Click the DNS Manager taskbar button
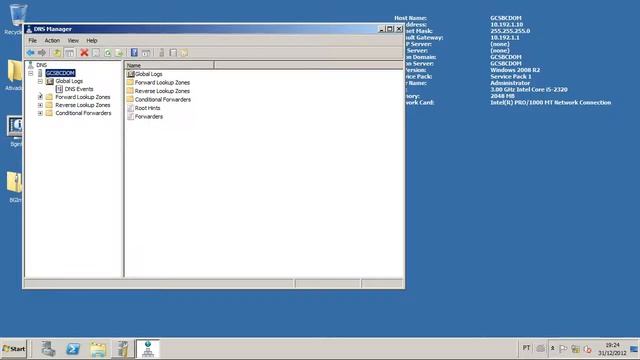Viewport: 640px width, 360px height. tap(148, 349)
